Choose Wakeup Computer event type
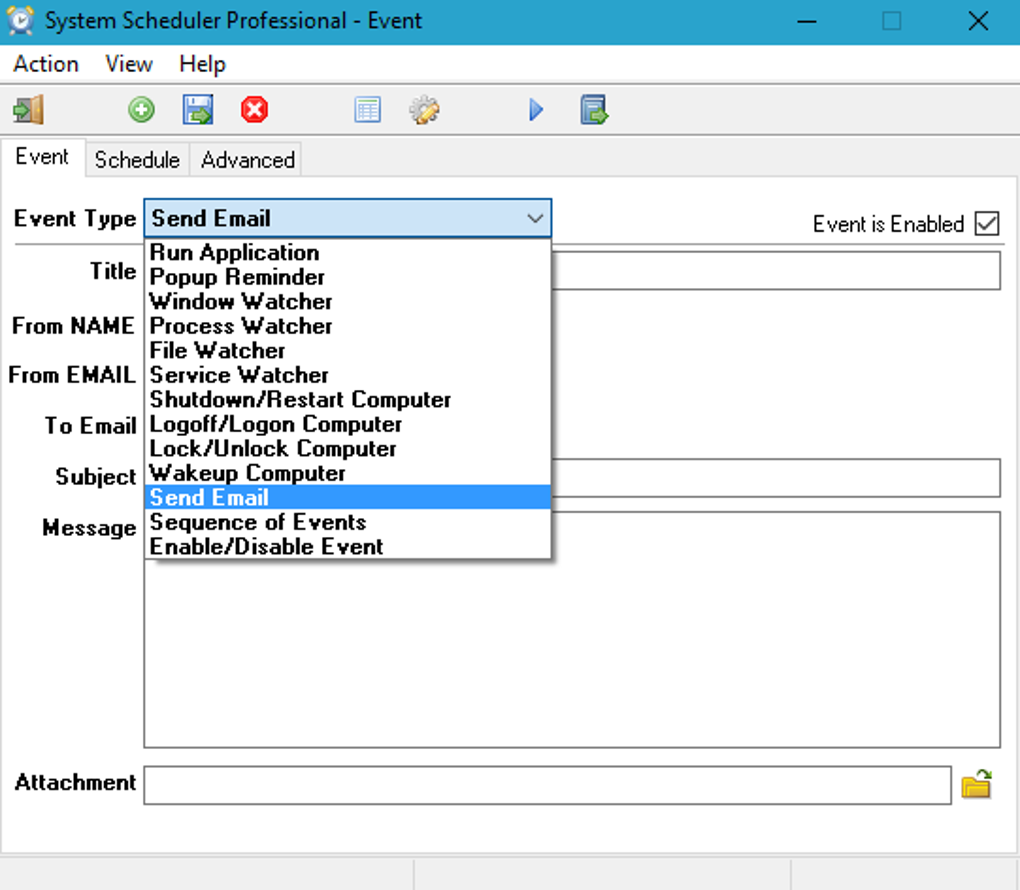 pyautogui.click(x=348, y=473)
